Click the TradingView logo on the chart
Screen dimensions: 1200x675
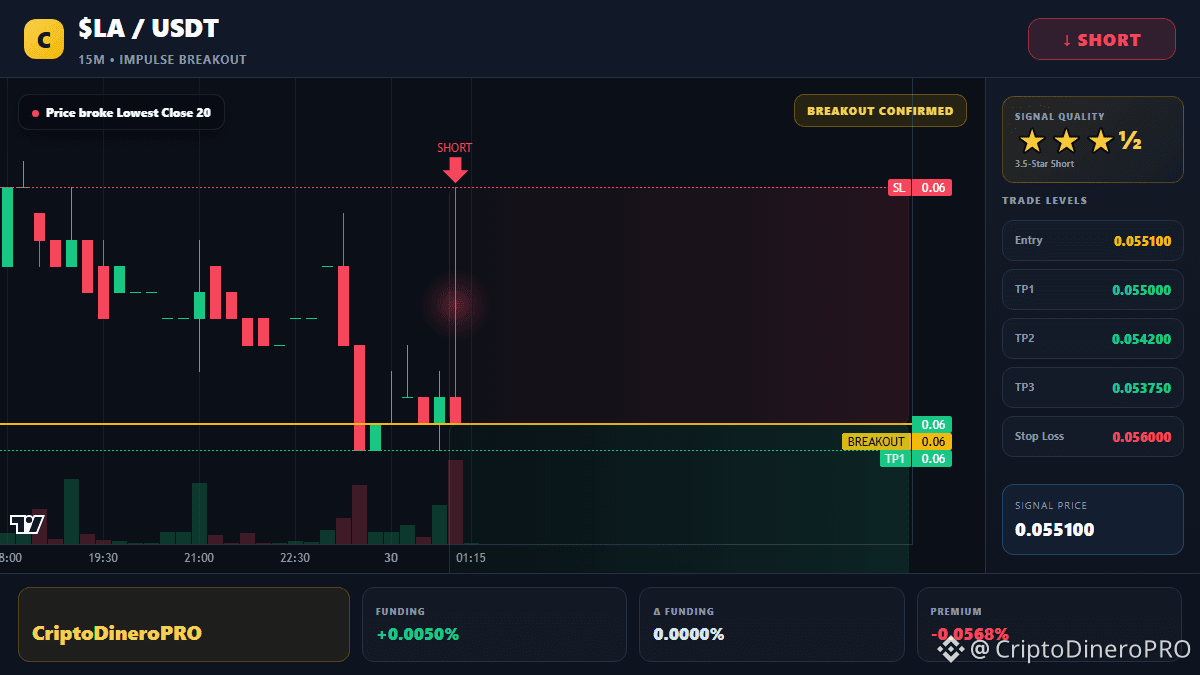27,524
